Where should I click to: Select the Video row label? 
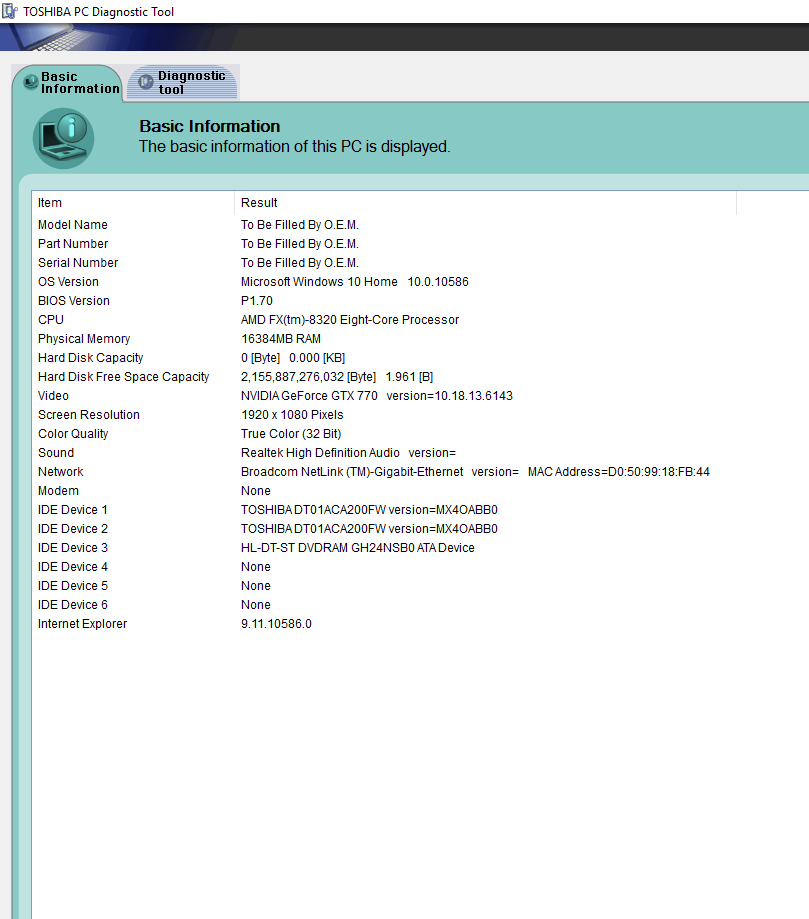53,396
